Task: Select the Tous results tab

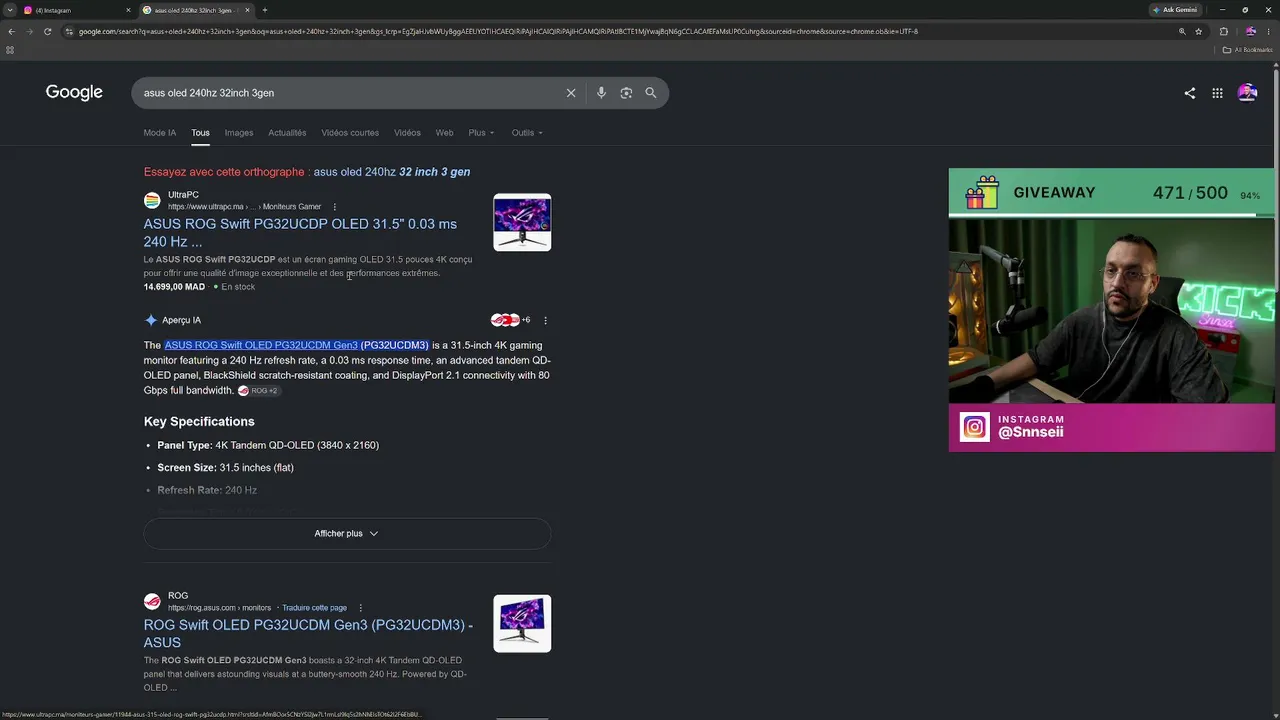Action: [x=200, y=133]
